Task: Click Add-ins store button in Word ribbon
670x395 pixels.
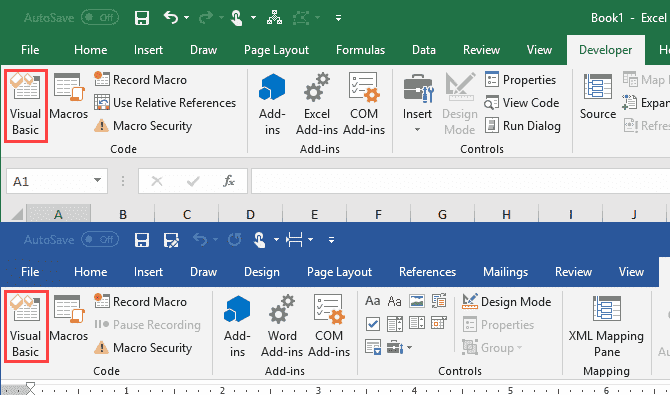Action: (x=237, y=327)
